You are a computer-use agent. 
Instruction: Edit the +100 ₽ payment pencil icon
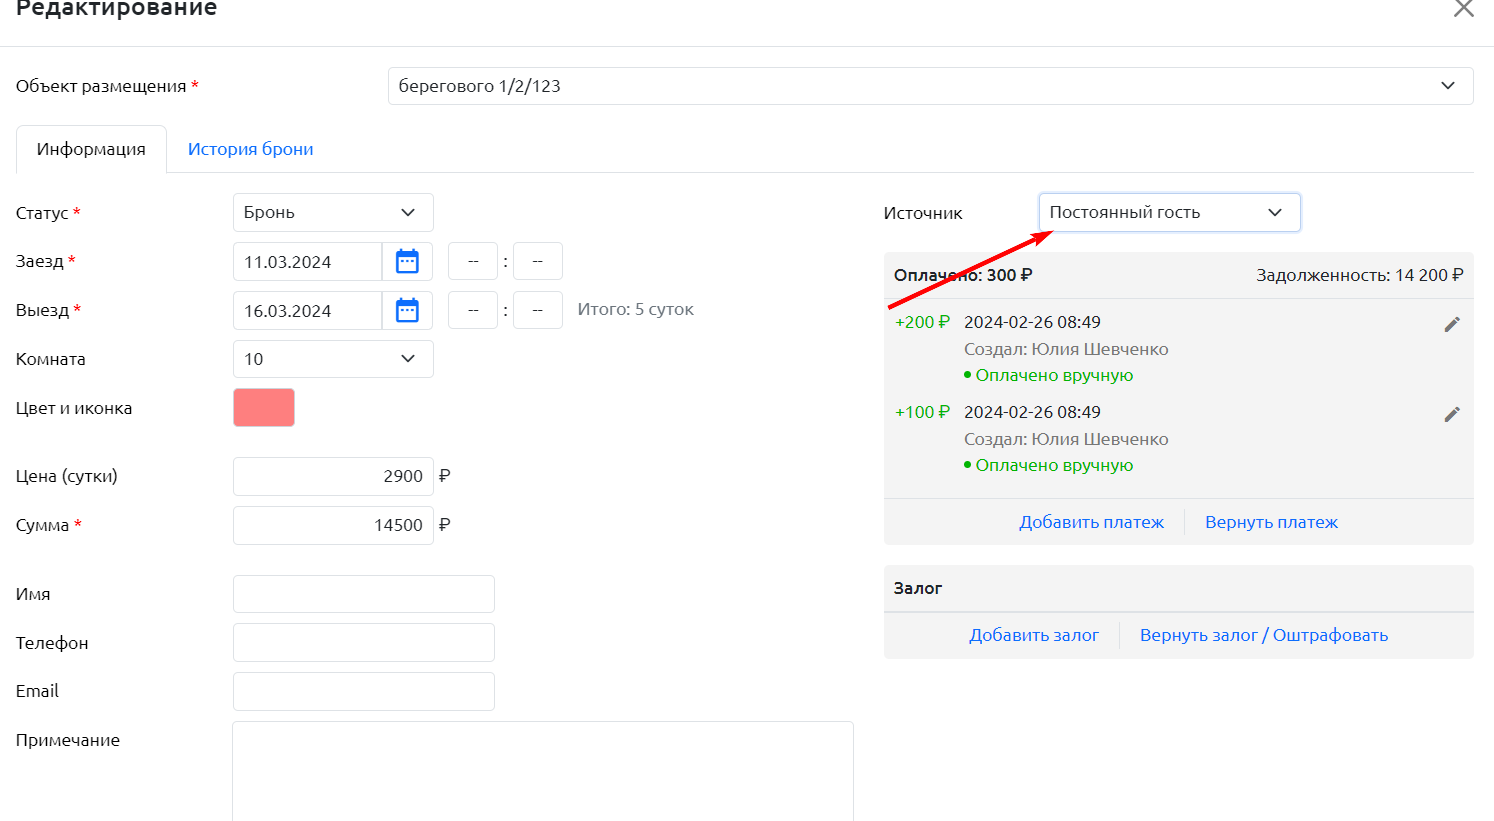[1452, 414]
